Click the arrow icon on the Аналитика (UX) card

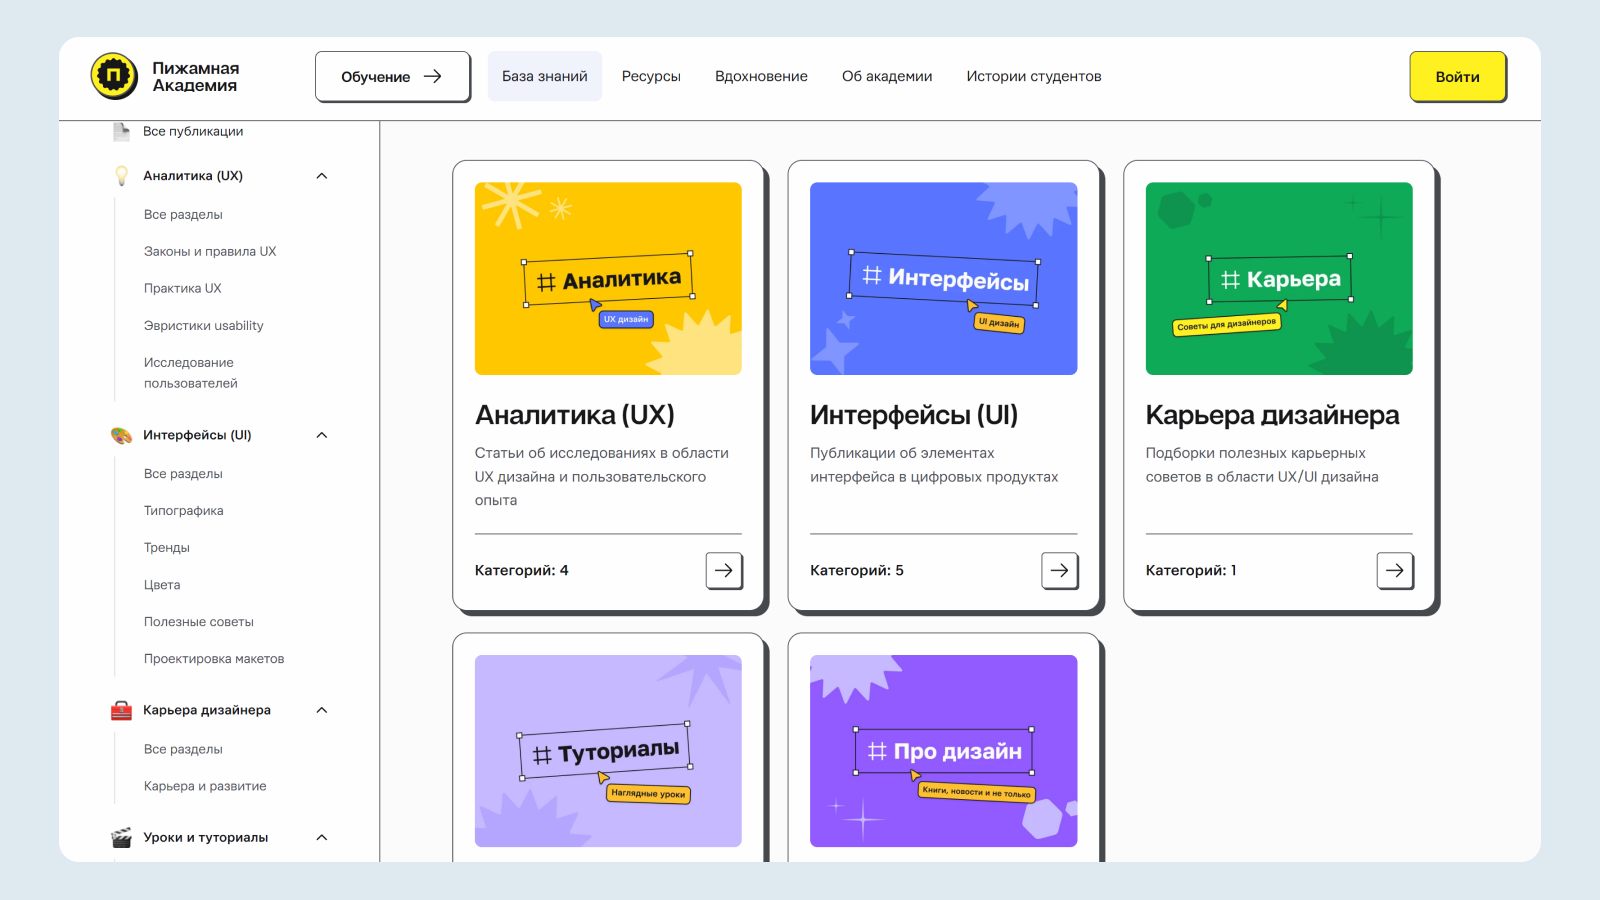[x=724, y=570]
